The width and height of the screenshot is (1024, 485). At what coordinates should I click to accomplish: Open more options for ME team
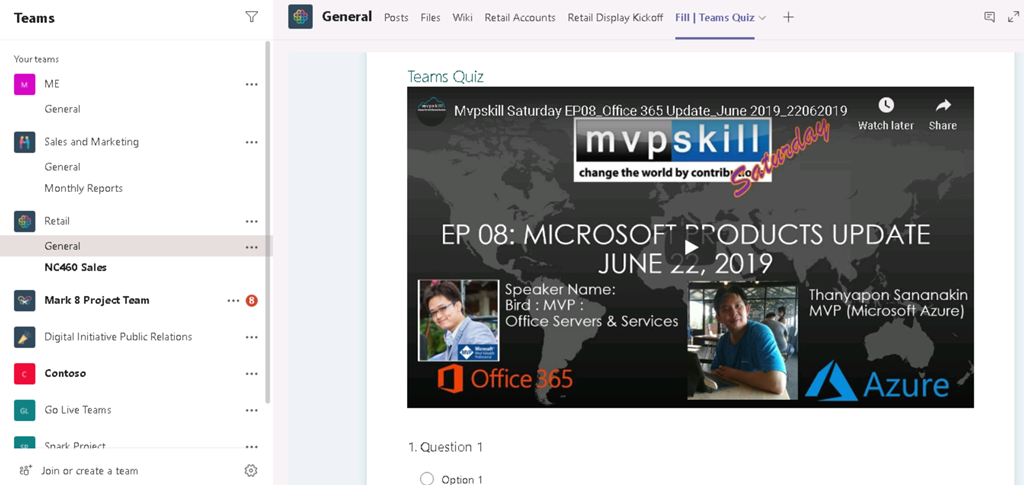click(x=251, y=84)
